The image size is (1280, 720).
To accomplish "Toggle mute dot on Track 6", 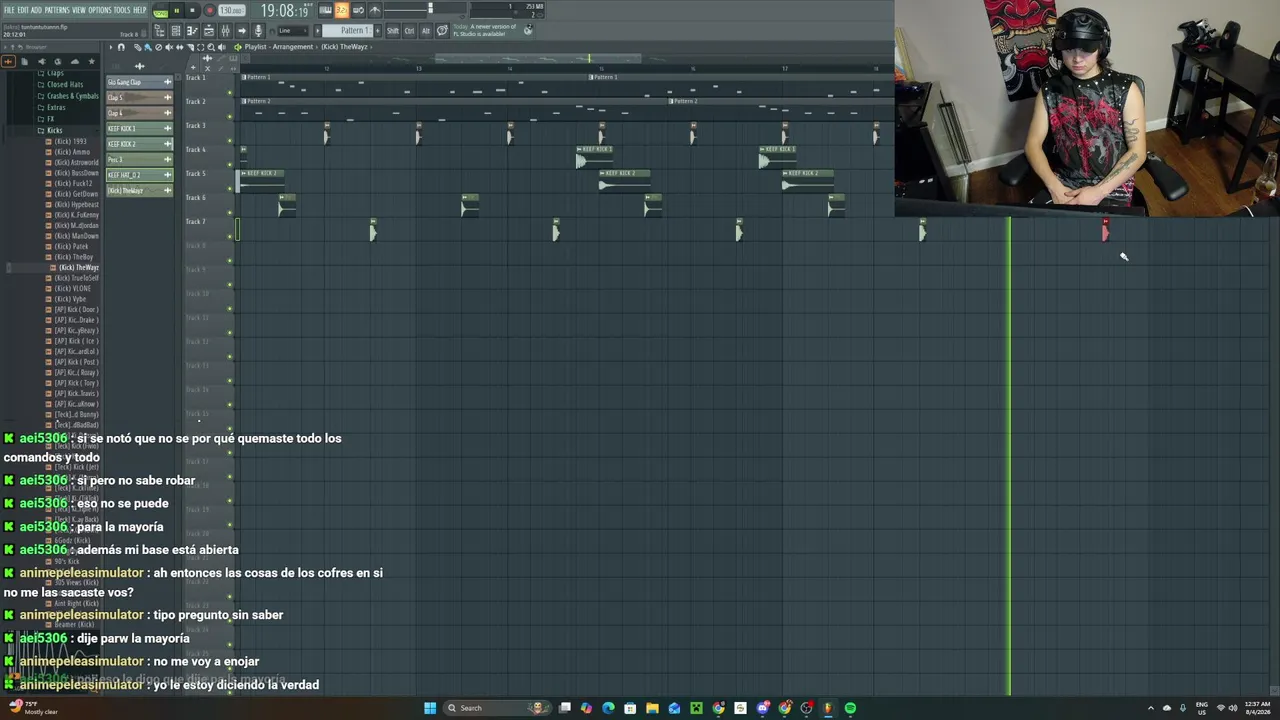I will click(230, 212).
